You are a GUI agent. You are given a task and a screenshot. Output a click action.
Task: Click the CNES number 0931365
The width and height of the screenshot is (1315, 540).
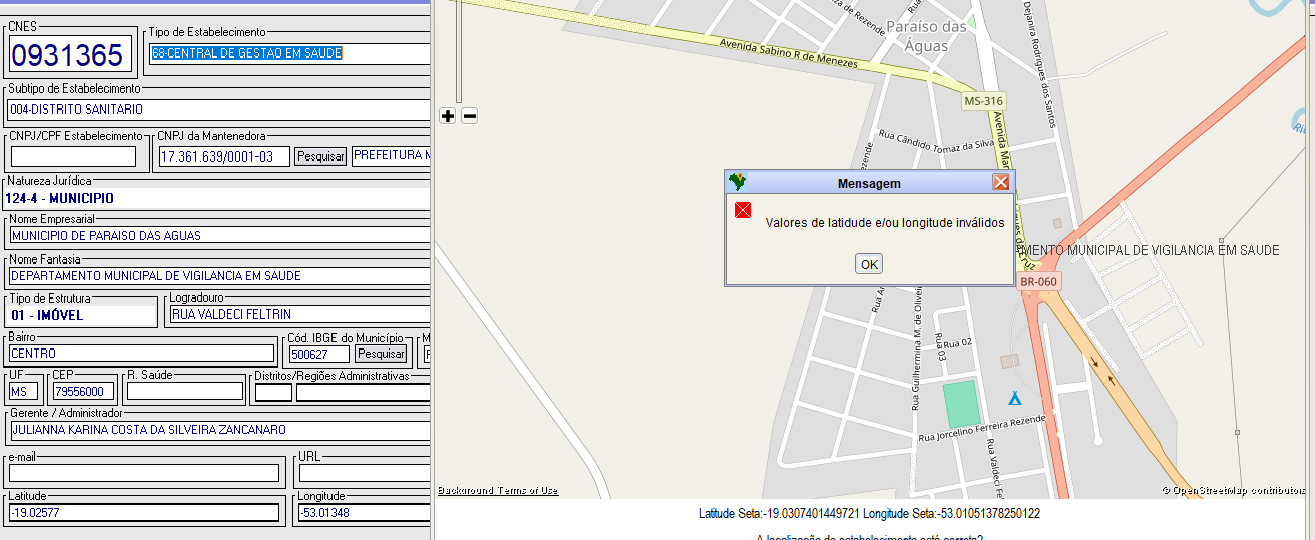click(x=68, y=55)
